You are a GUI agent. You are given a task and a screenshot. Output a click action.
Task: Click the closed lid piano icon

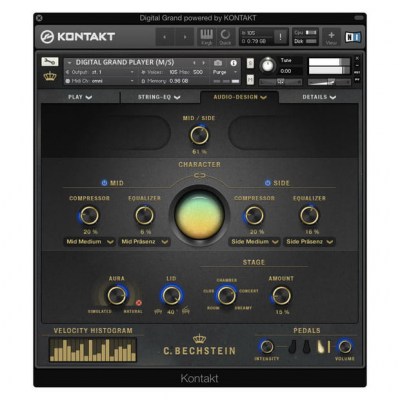coord(158,311)
